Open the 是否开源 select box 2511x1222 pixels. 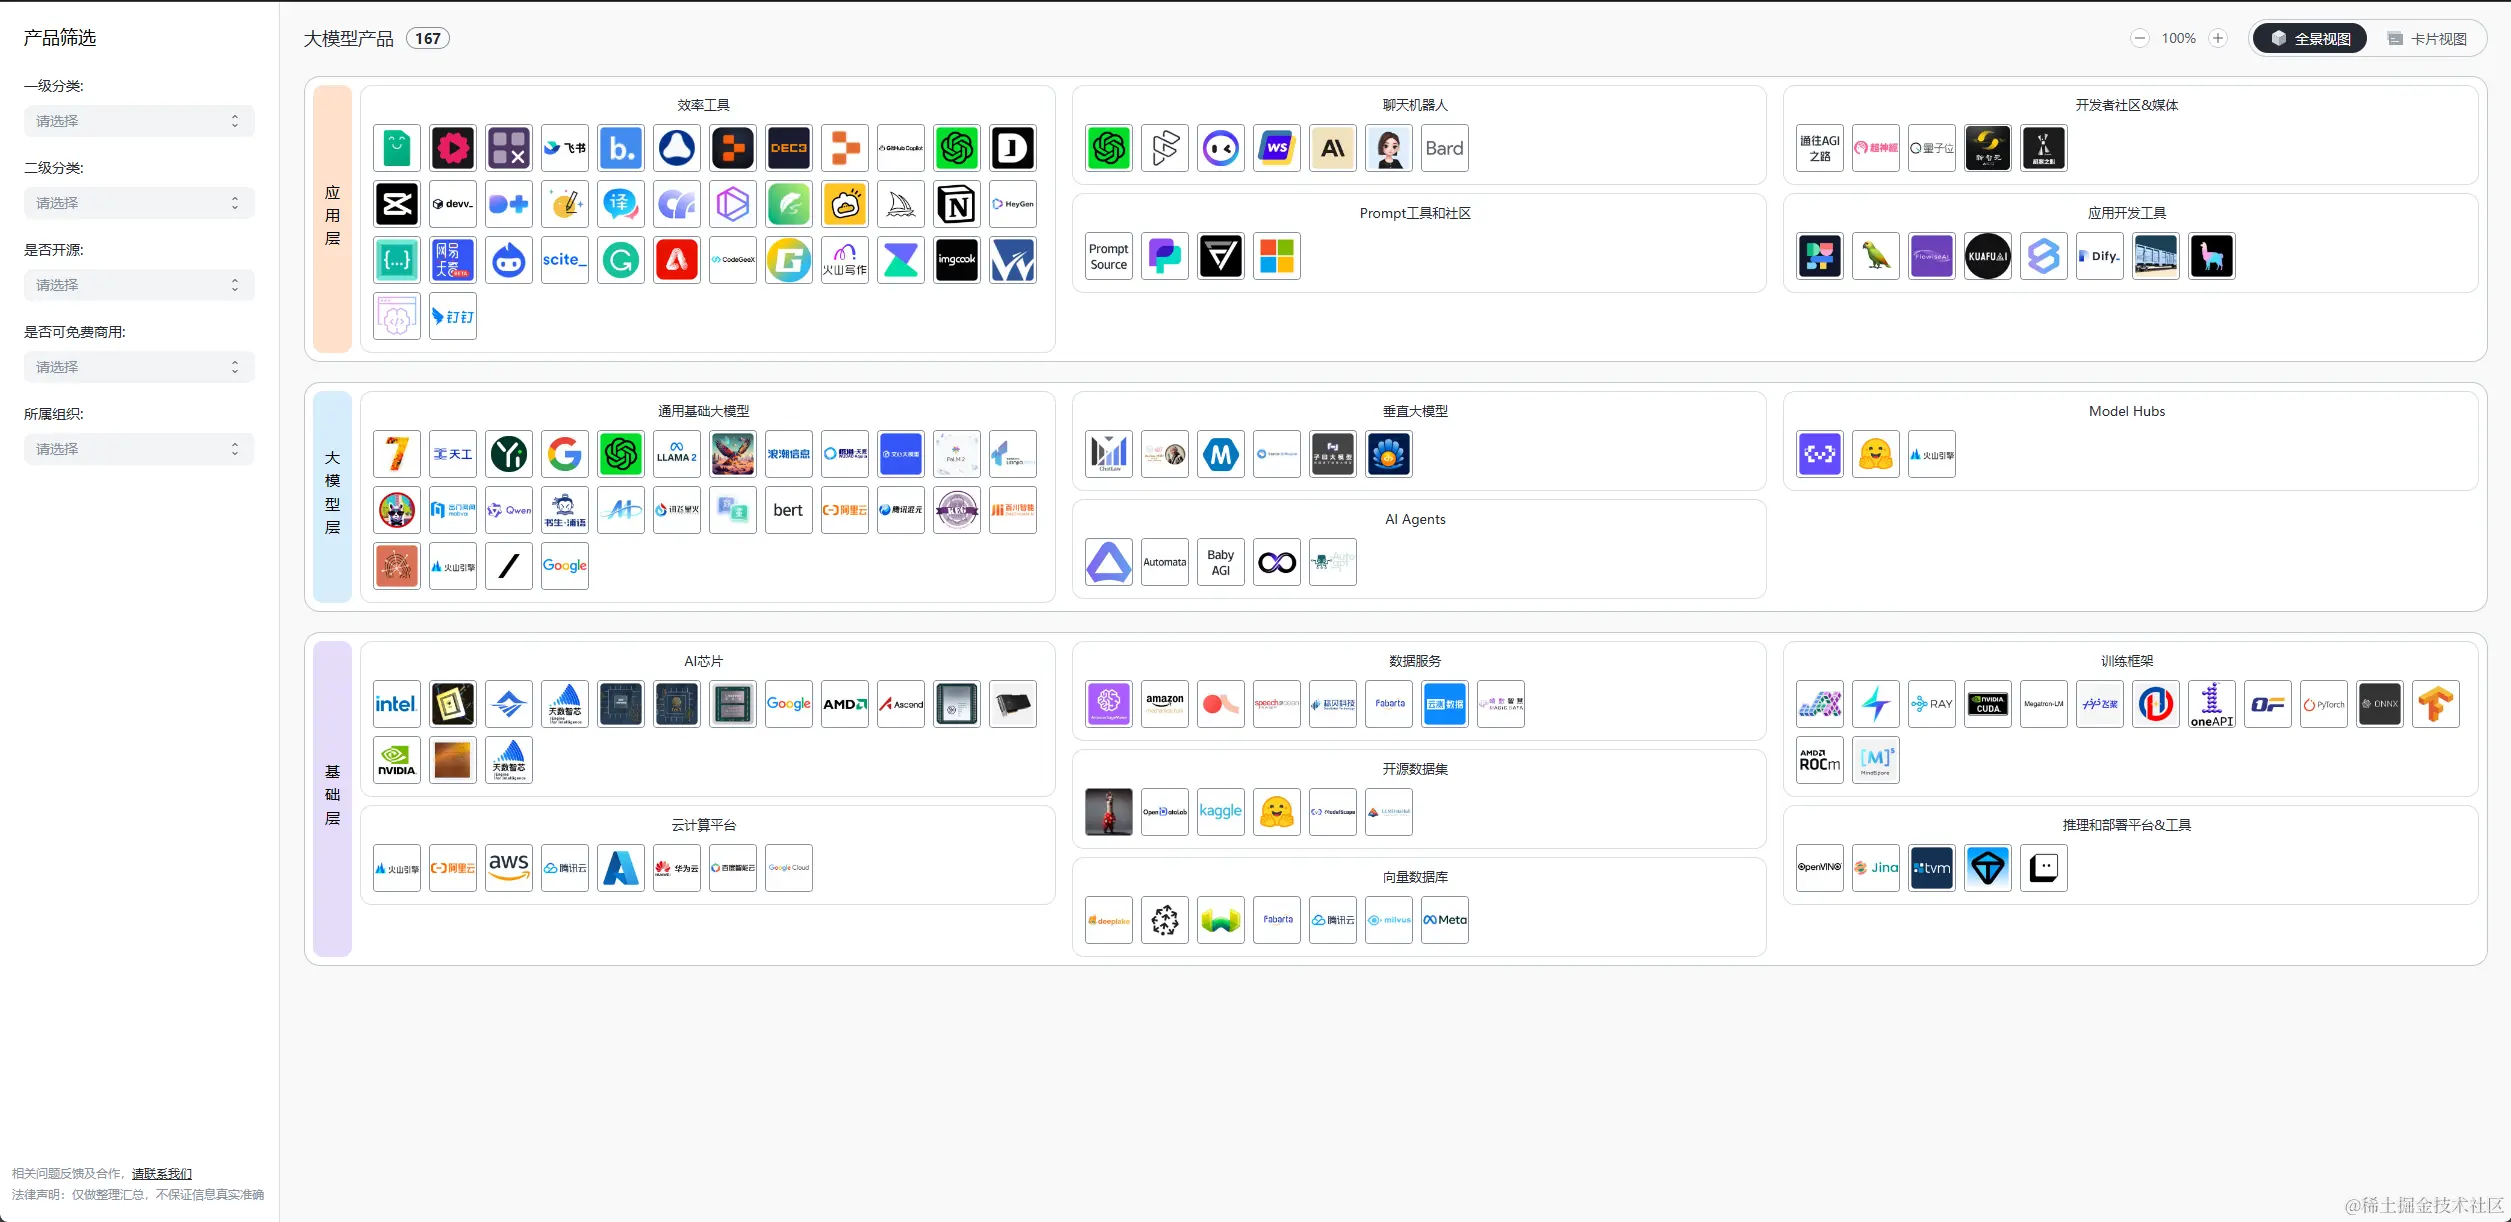pyautogui.click(x=138, y=285)
